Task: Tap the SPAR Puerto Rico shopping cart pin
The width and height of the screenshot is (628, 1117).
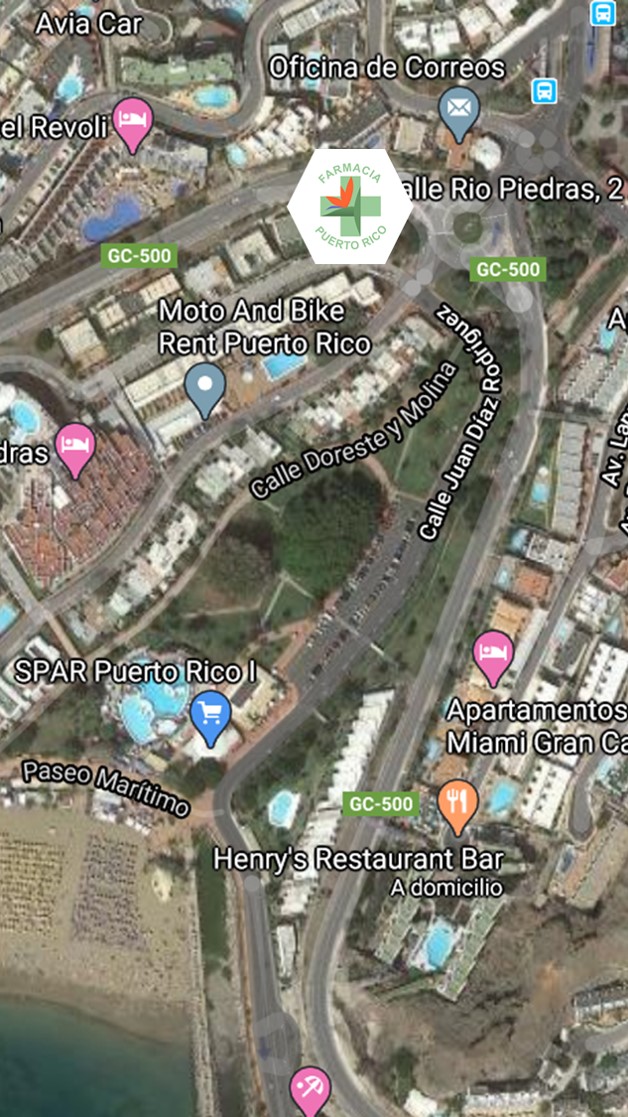Action: tap(211, 718)
